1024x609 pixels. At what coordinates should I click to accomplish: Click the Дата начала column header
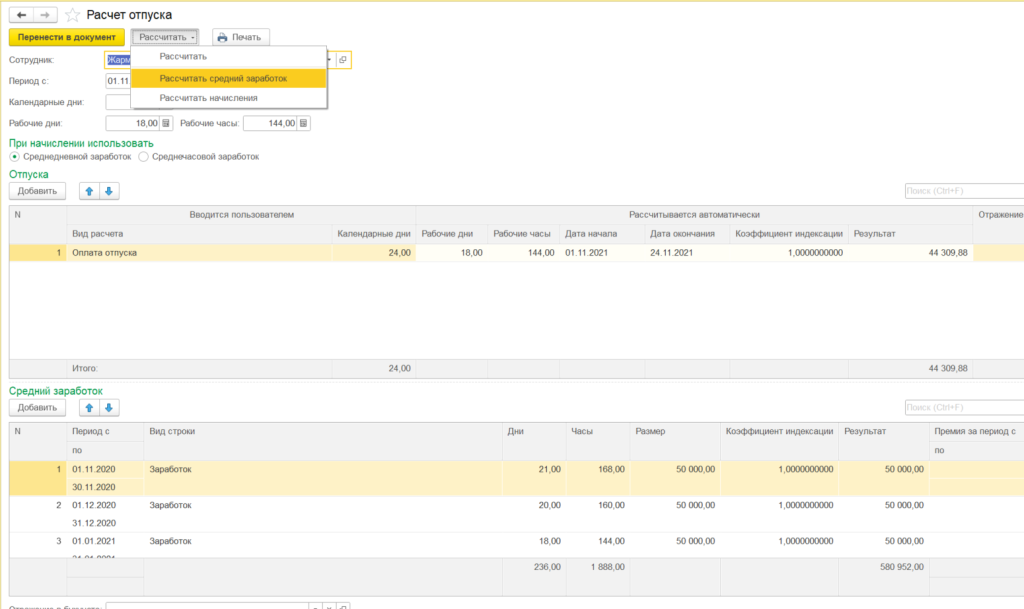[x=601, y=234]
